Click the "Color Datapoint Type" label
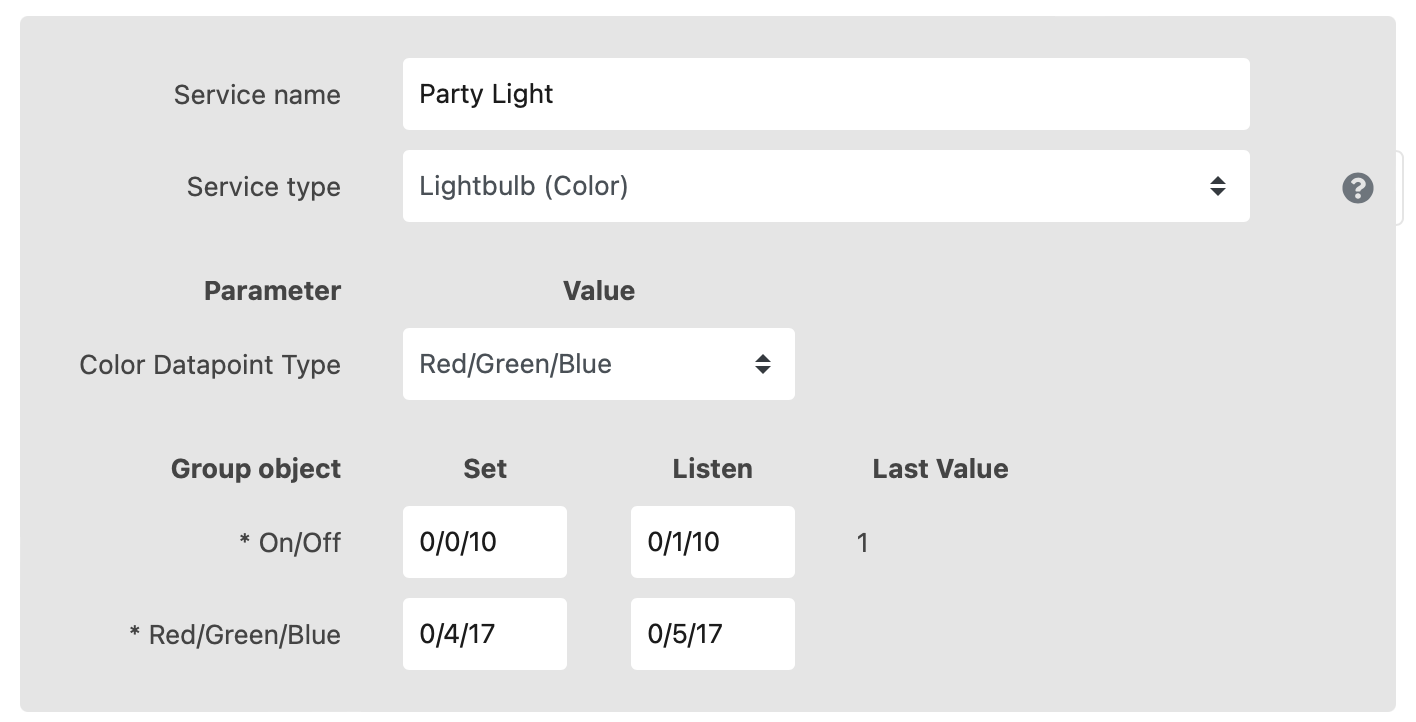The height and width of the screenshot is (722, 1416). pos(210,365)
